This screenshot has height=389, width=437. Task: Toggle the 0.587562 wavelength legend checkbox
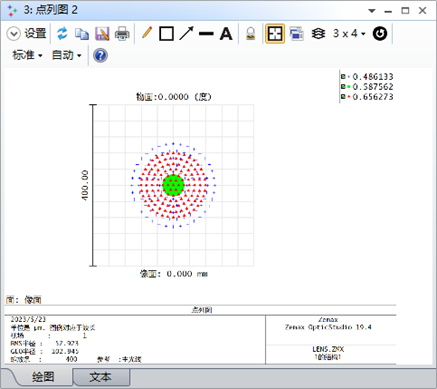coord(343,87)
